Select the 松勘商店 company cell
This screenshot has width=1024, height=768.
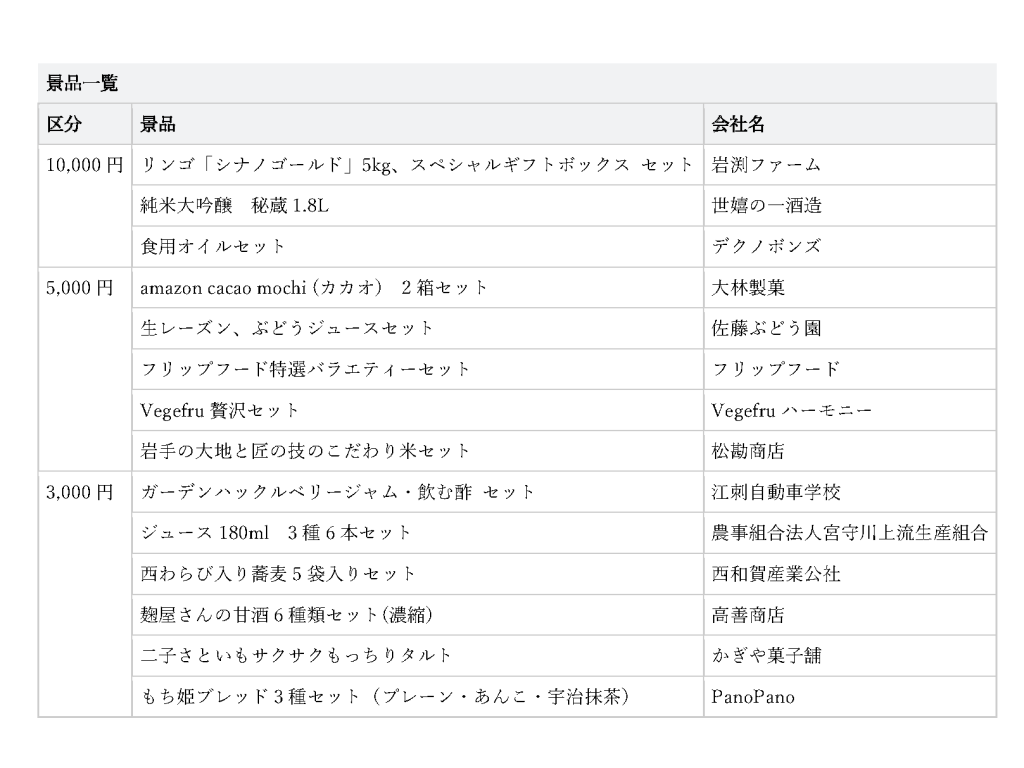[x=850, y=451]
